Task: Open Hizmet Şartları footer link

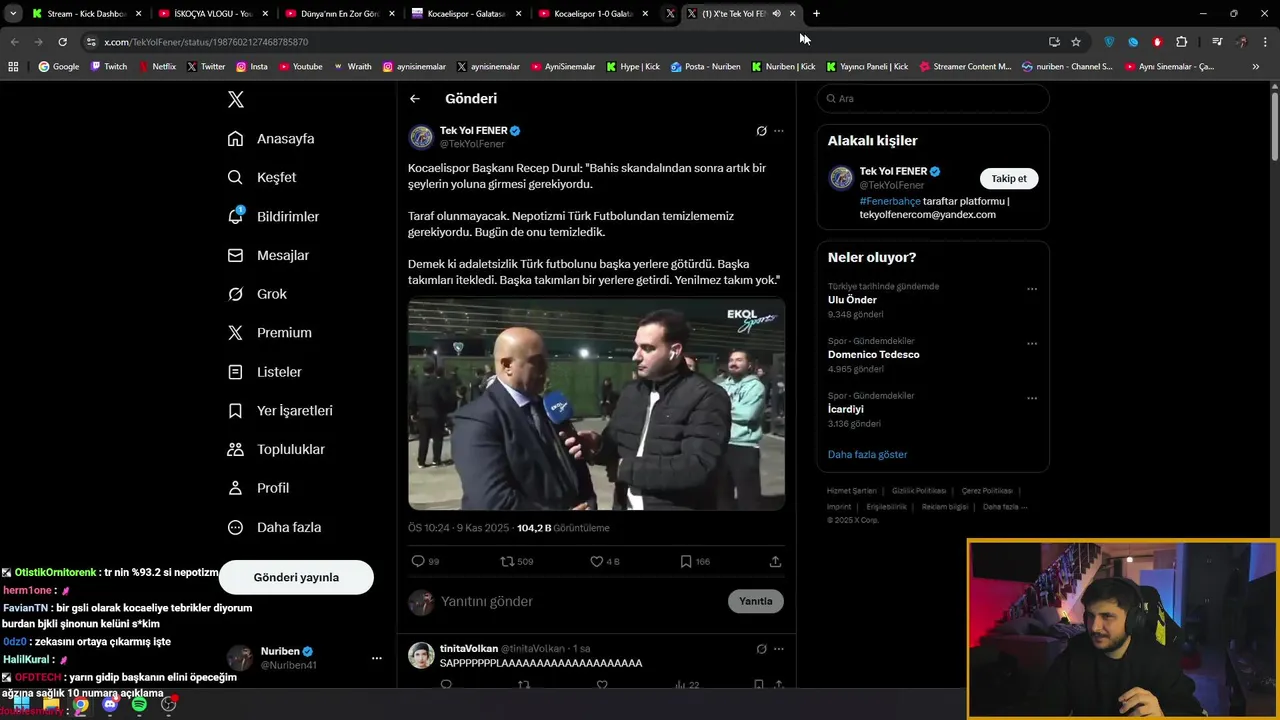Action: [852, 491]
